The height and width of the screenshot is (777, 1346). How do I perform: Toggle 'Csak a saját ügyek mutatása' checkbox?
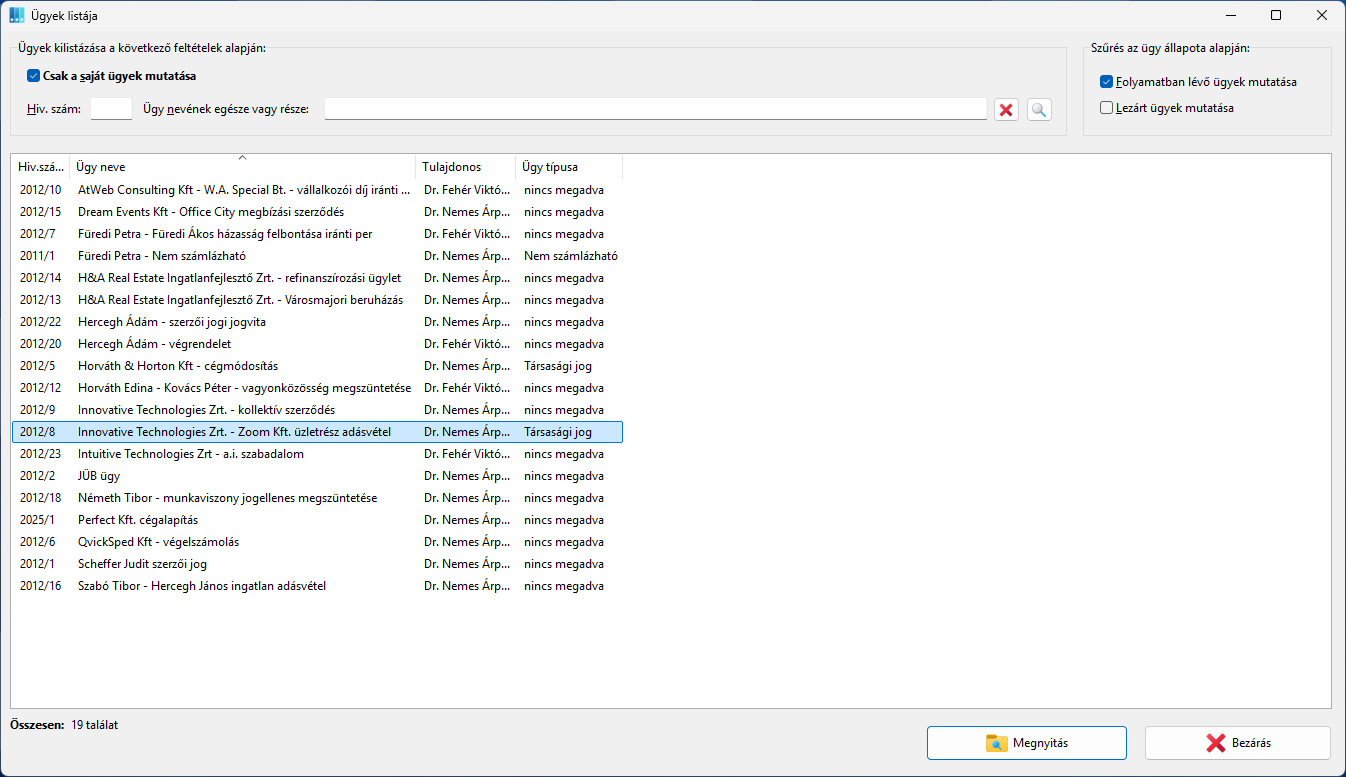[34, 76]
